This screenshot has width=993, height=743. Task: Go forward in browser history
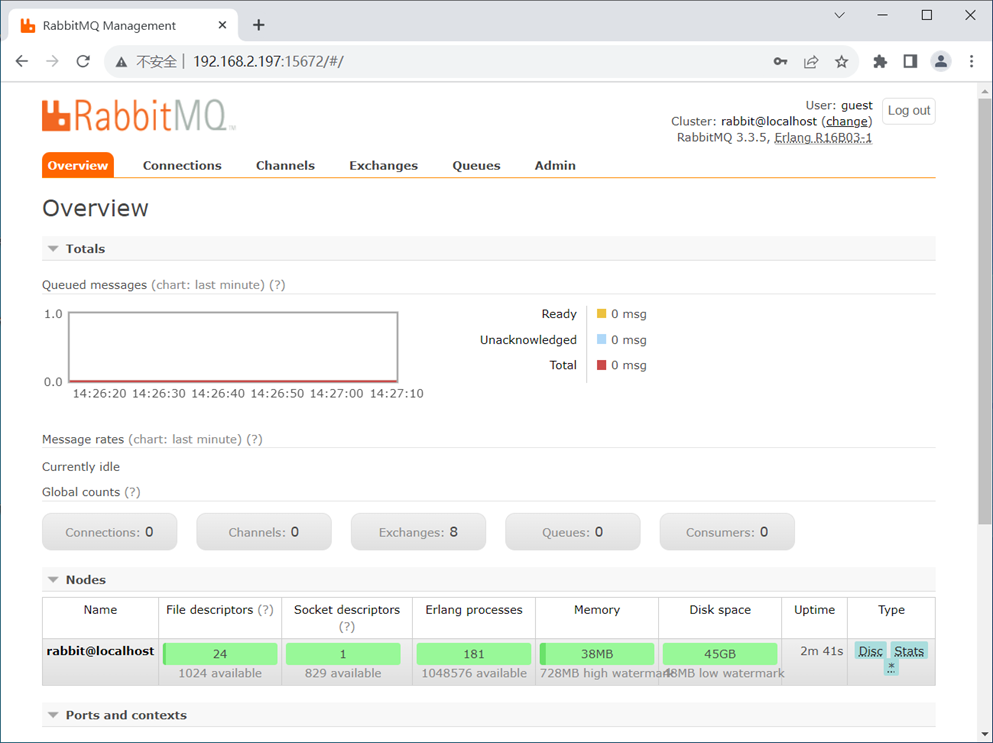pyautogui.click(x=53, y=61)
